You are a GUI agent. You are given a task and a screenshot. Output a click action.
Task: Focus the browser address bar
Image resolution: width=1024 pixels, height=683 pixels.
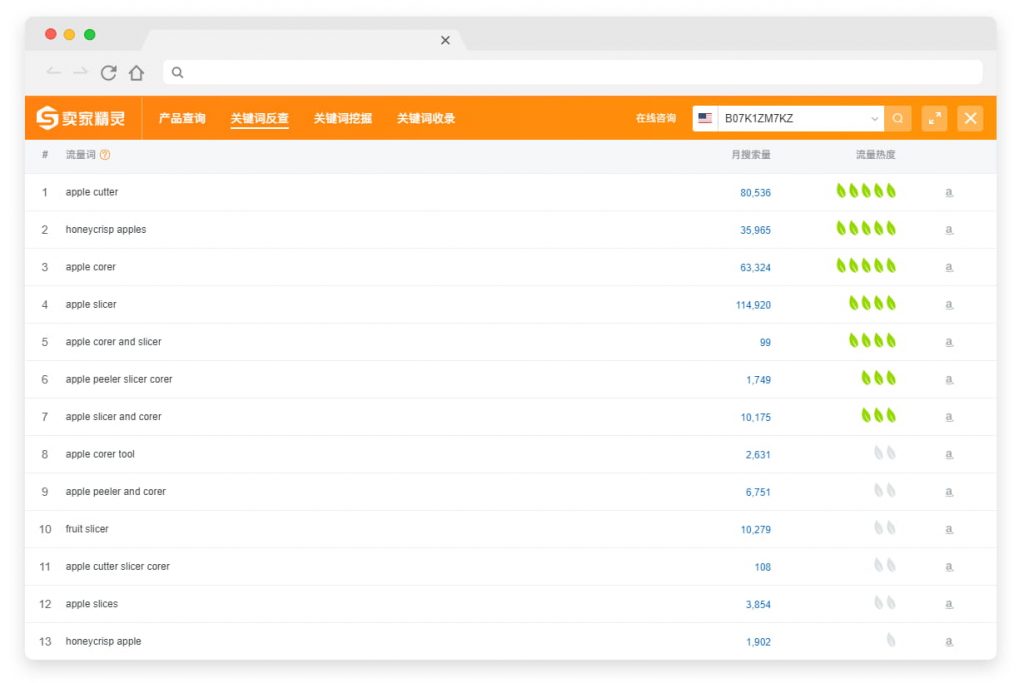(x=570, y=72)
